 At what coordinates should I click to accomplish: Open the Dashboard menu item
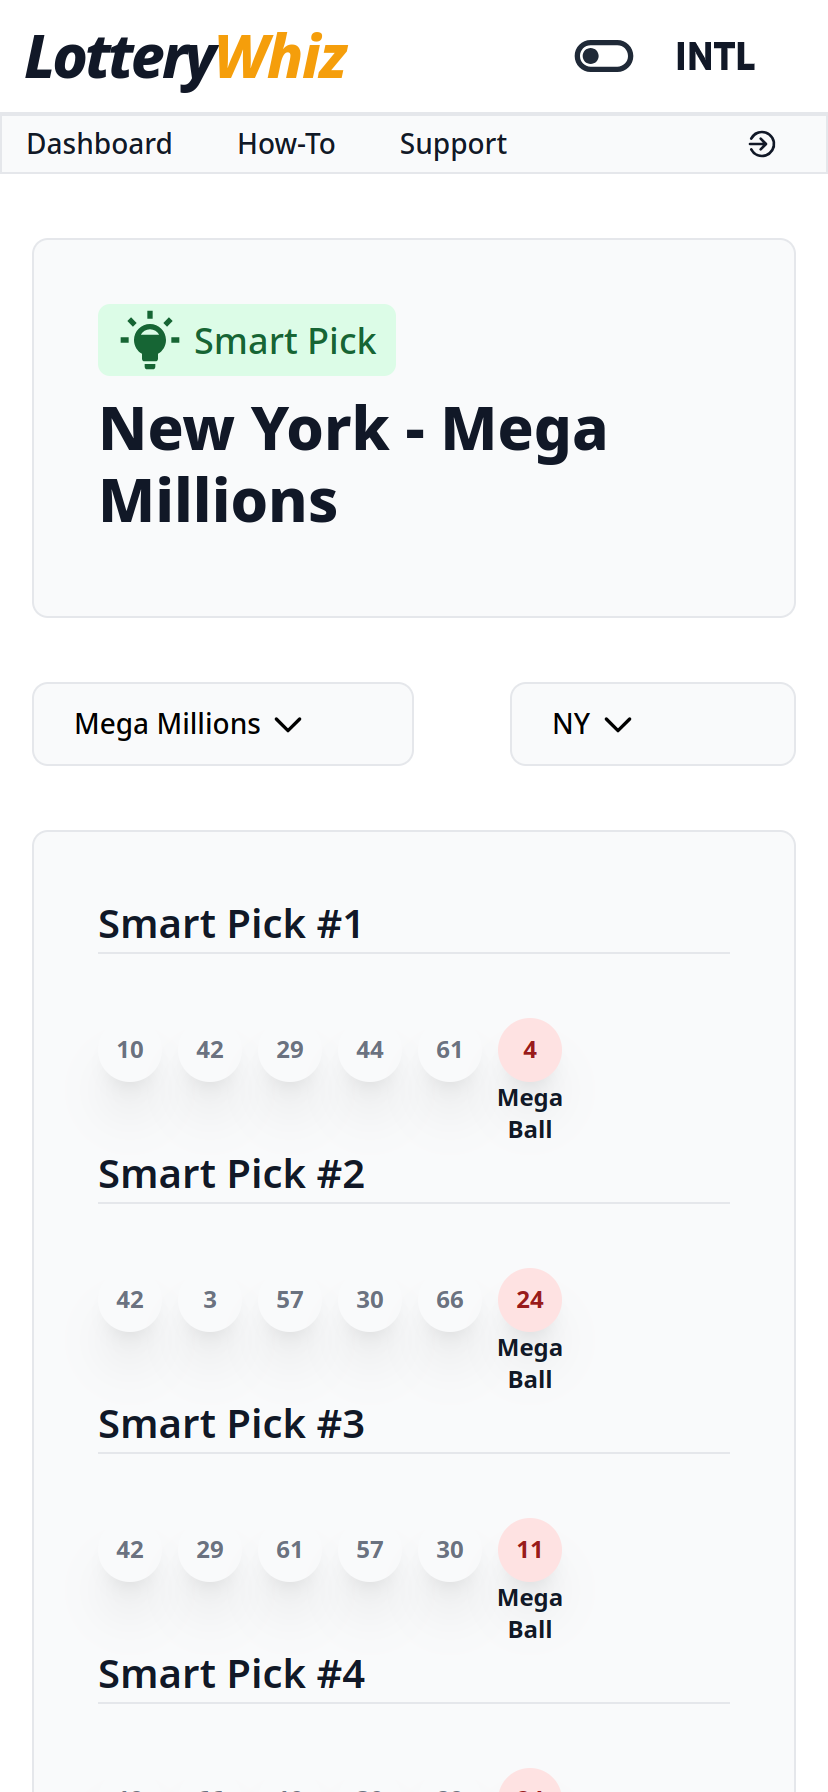tap(99, 144)
